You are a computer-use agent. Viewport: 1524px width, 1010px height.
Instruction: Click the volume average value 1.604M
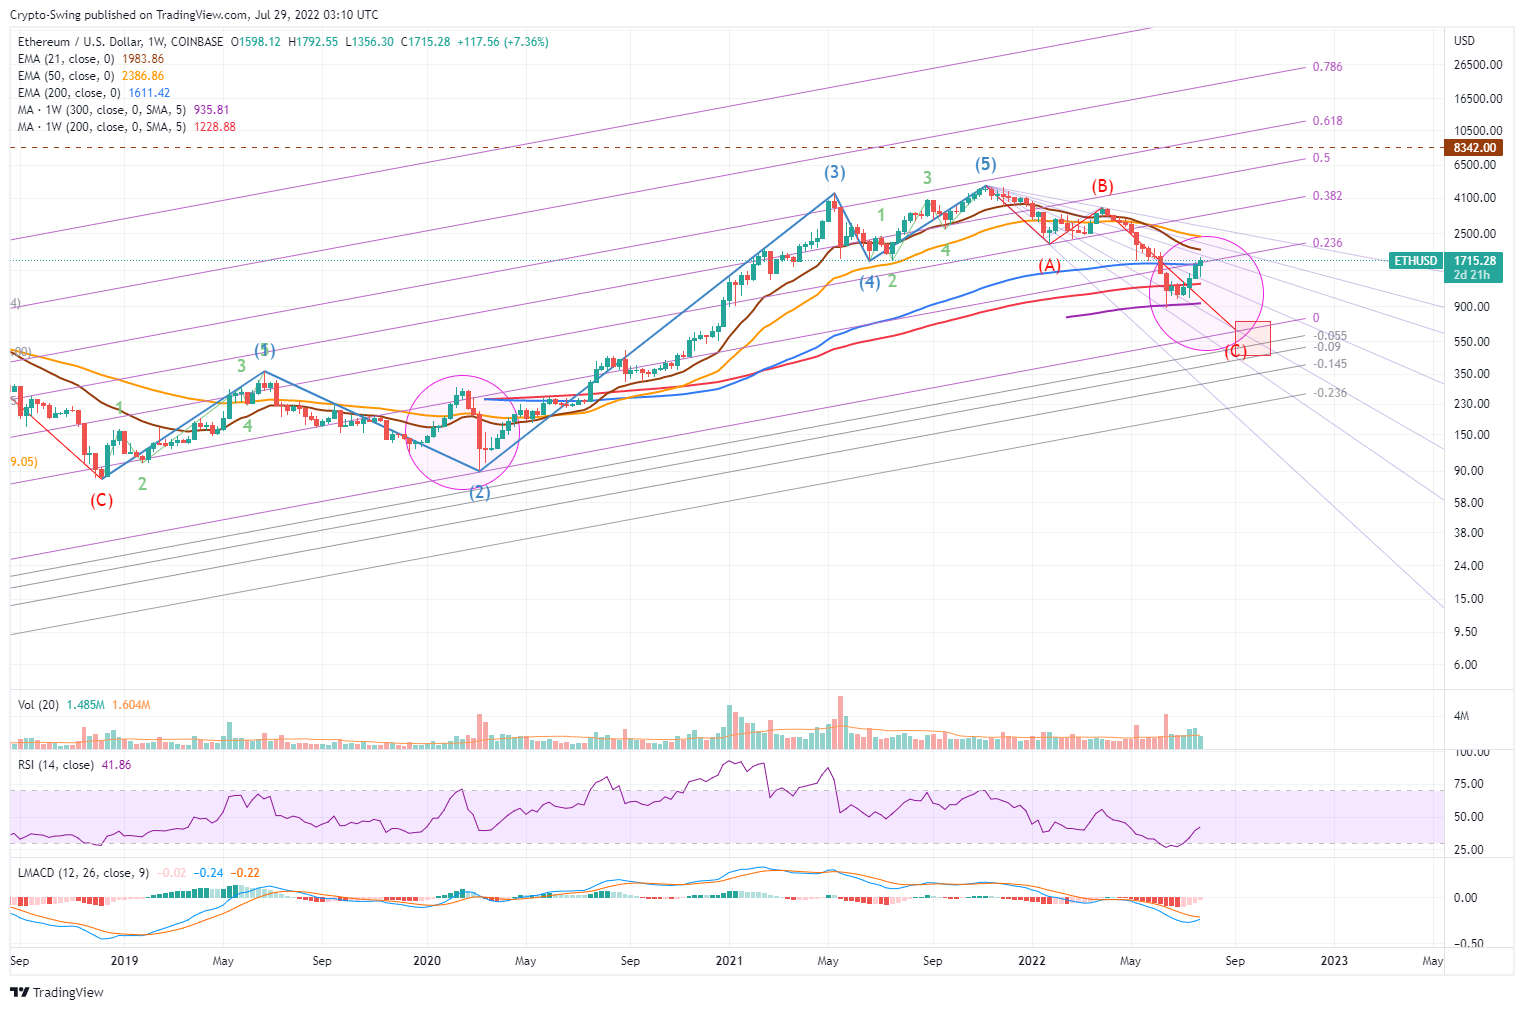coord(131,705)
